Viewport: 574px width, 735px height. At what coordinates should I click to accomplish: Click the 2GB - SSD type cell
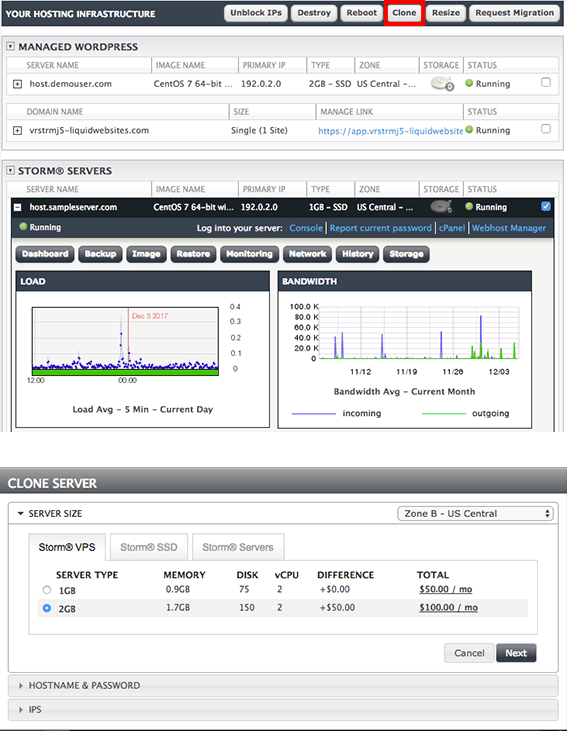pyautogui.click(x=330, y=84)
